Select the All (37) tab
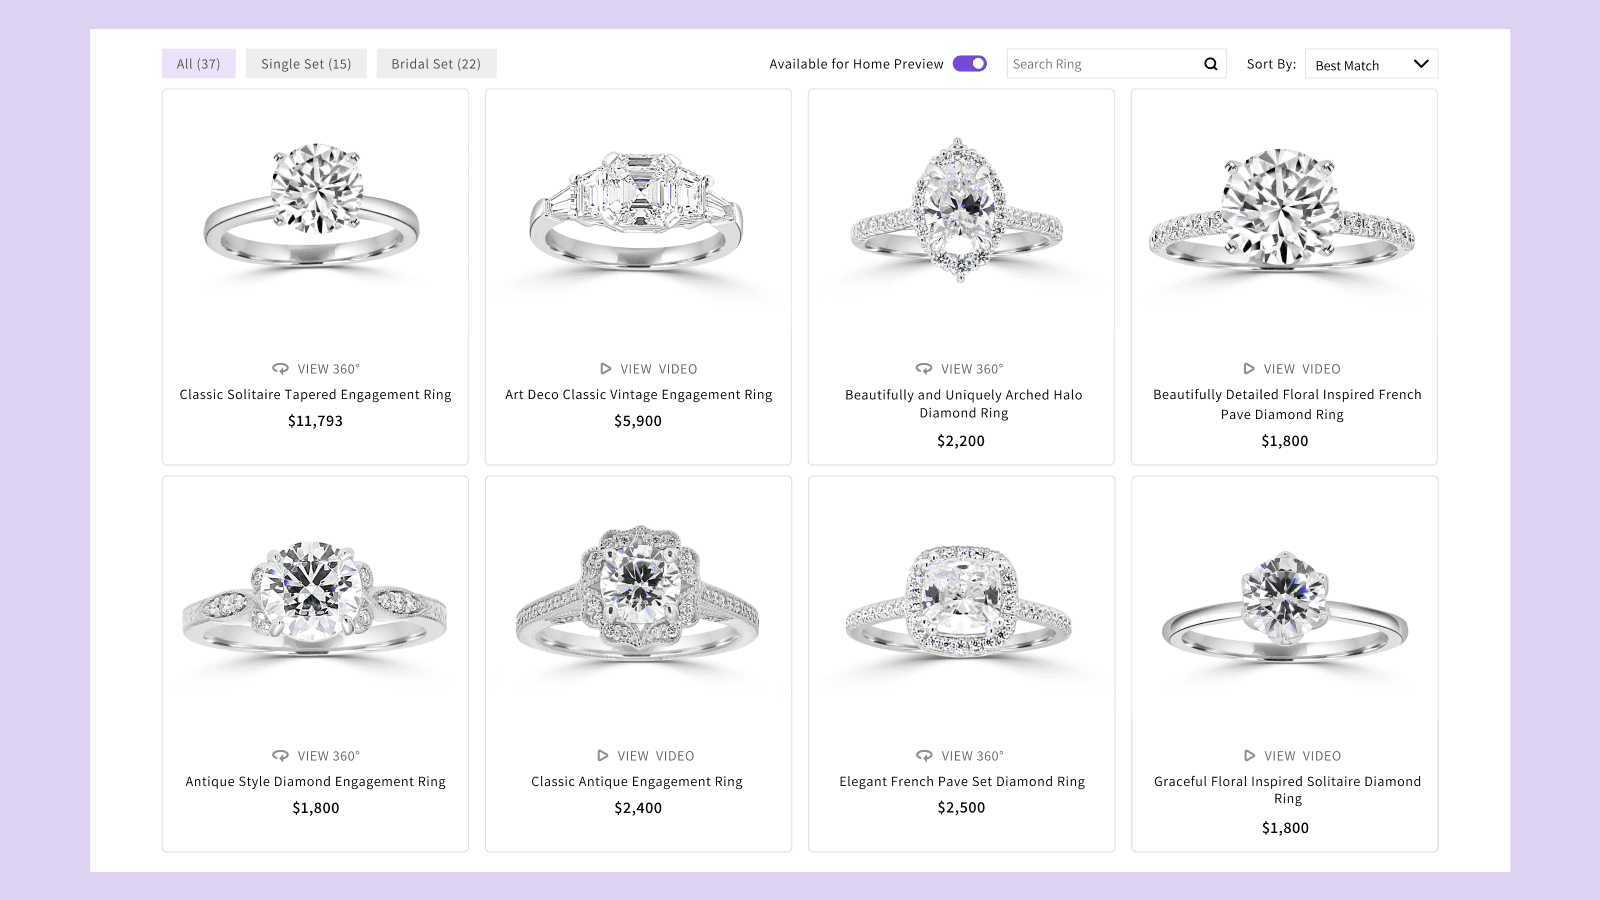Image resolution: width=1600 pixels, height=900 pixels. pyautogui.click(x=198, y=64)
